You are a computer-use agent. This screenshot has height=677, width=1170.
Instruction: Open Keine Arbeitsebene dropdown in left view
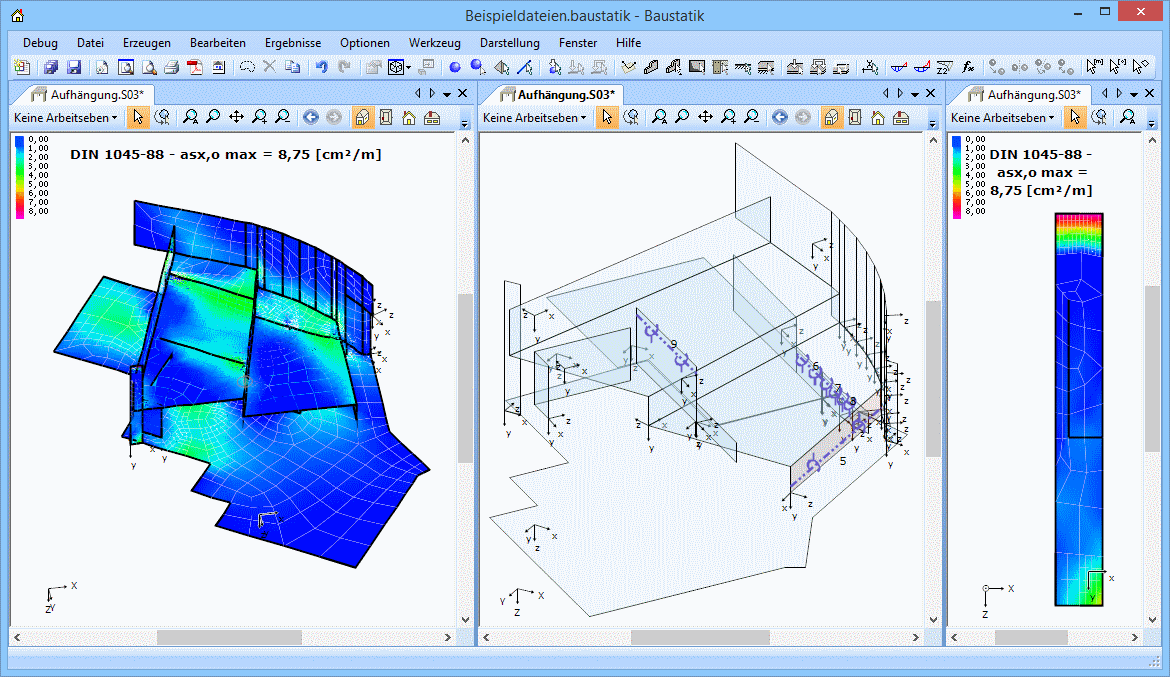[65, 117]
